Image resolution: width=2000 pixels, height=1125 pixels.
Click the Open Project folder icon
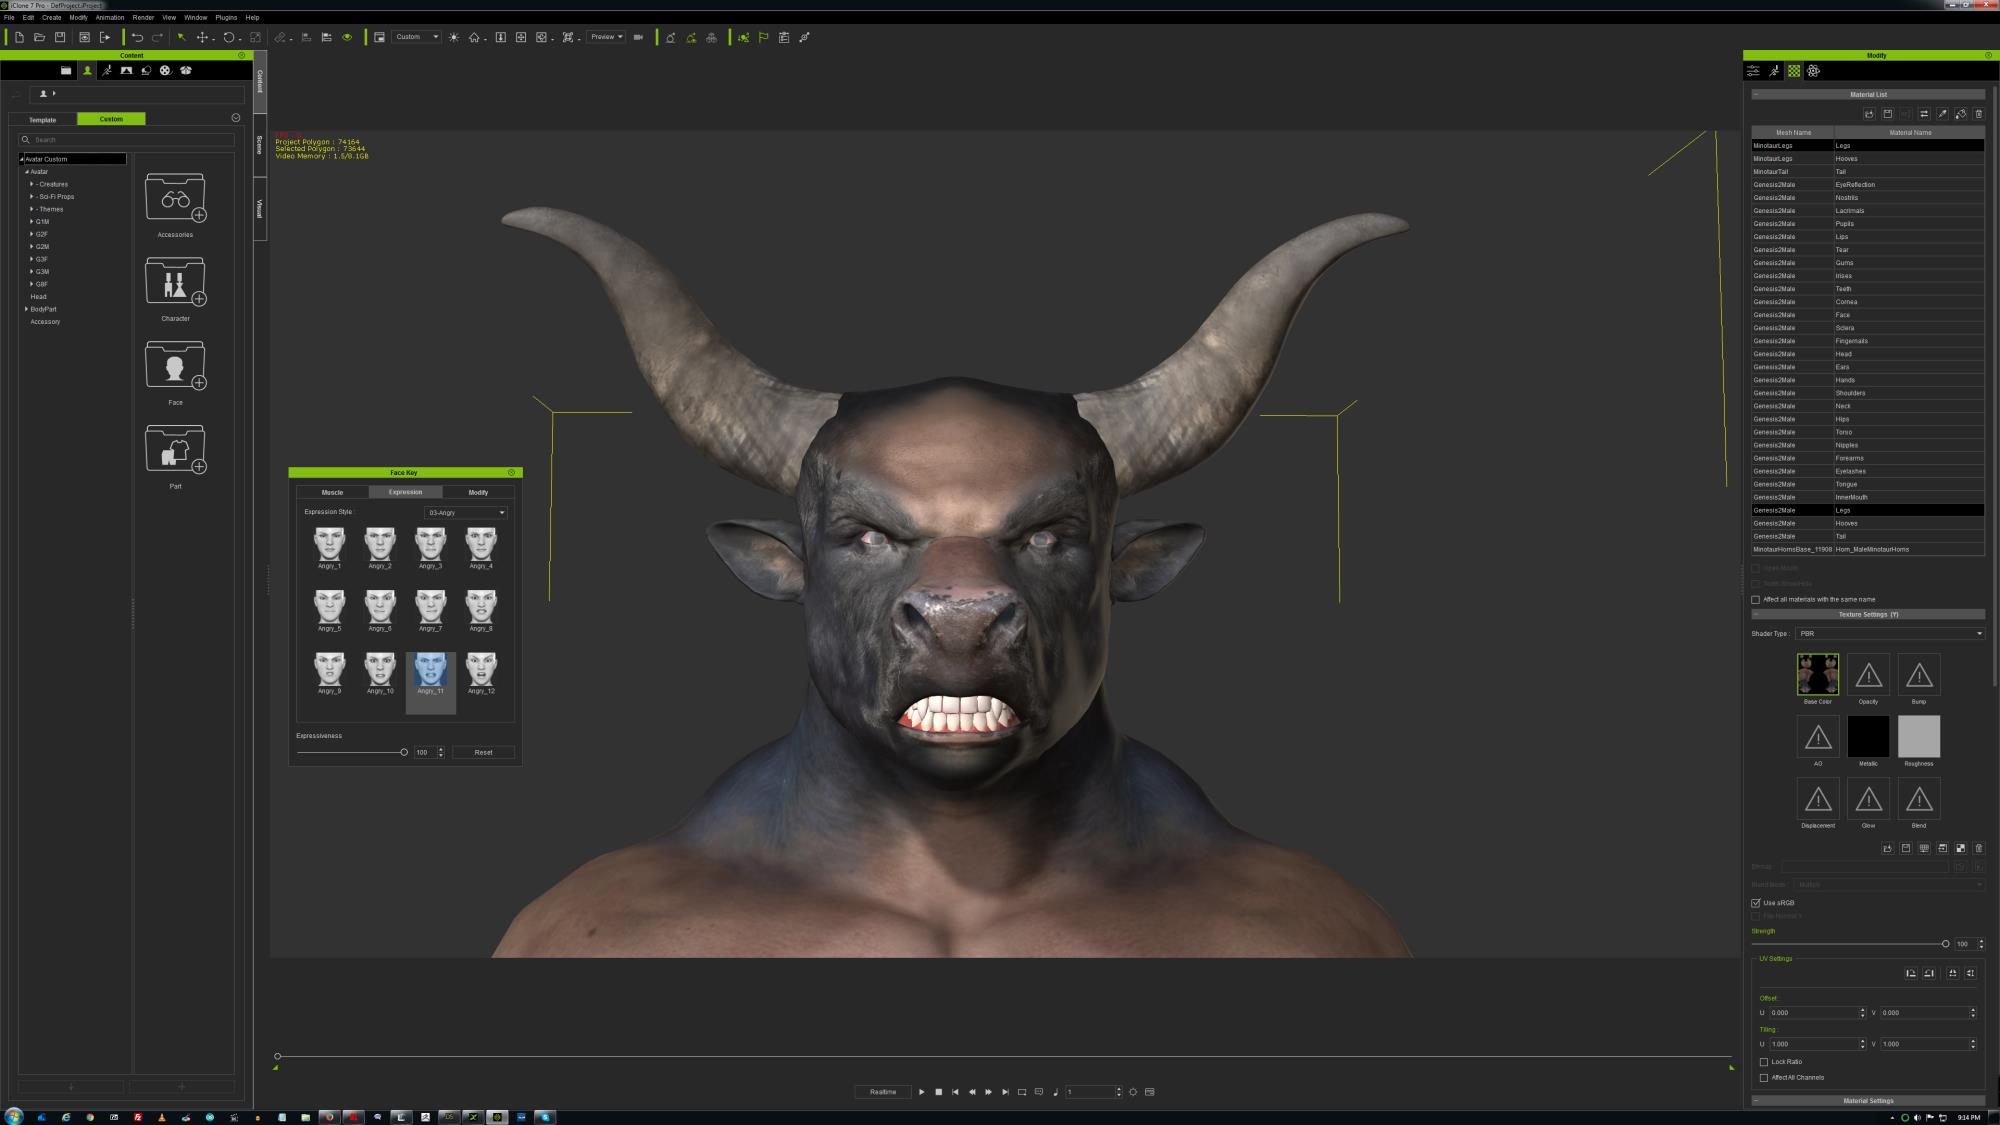39,37
